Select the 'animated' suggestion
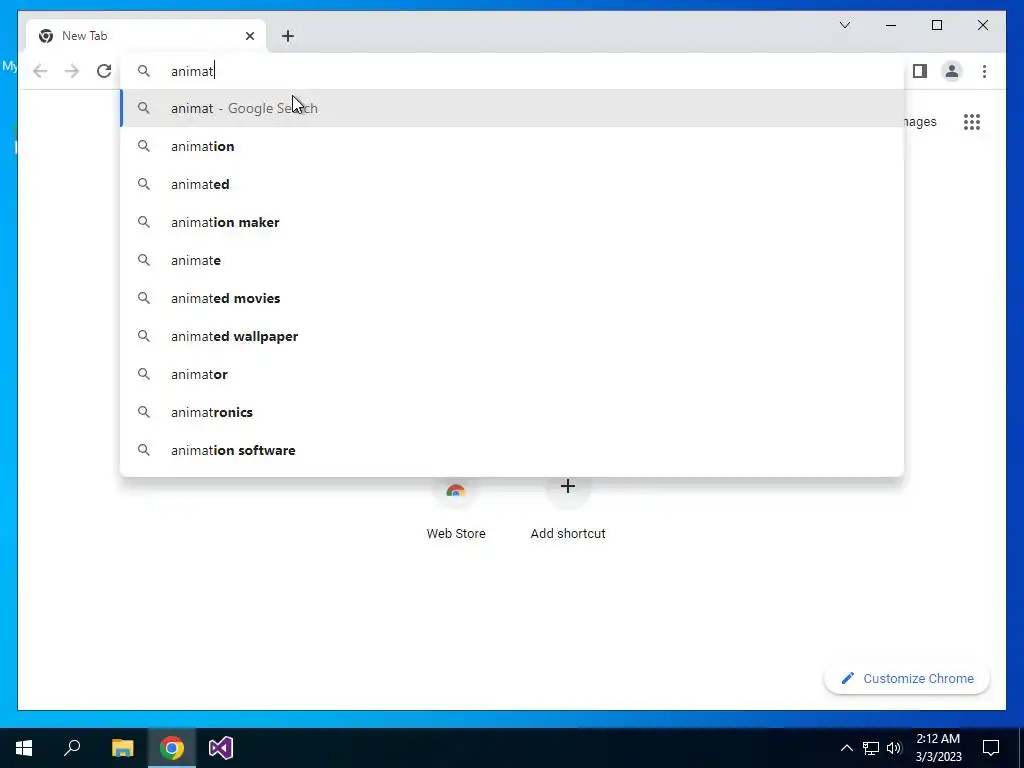The width and height of the screenshot is (1024, 768). click(x=513, y=184)
